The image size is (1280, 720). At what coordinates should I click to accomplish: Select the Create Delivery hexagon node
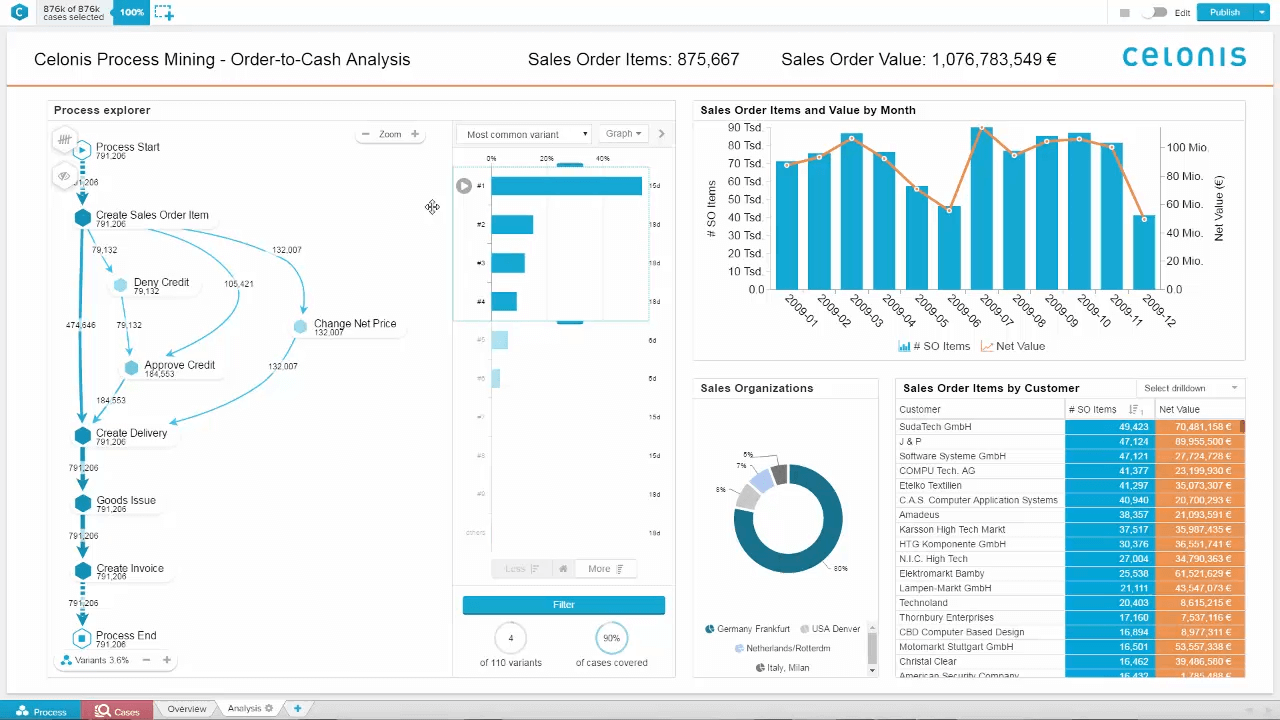point(83,435)
